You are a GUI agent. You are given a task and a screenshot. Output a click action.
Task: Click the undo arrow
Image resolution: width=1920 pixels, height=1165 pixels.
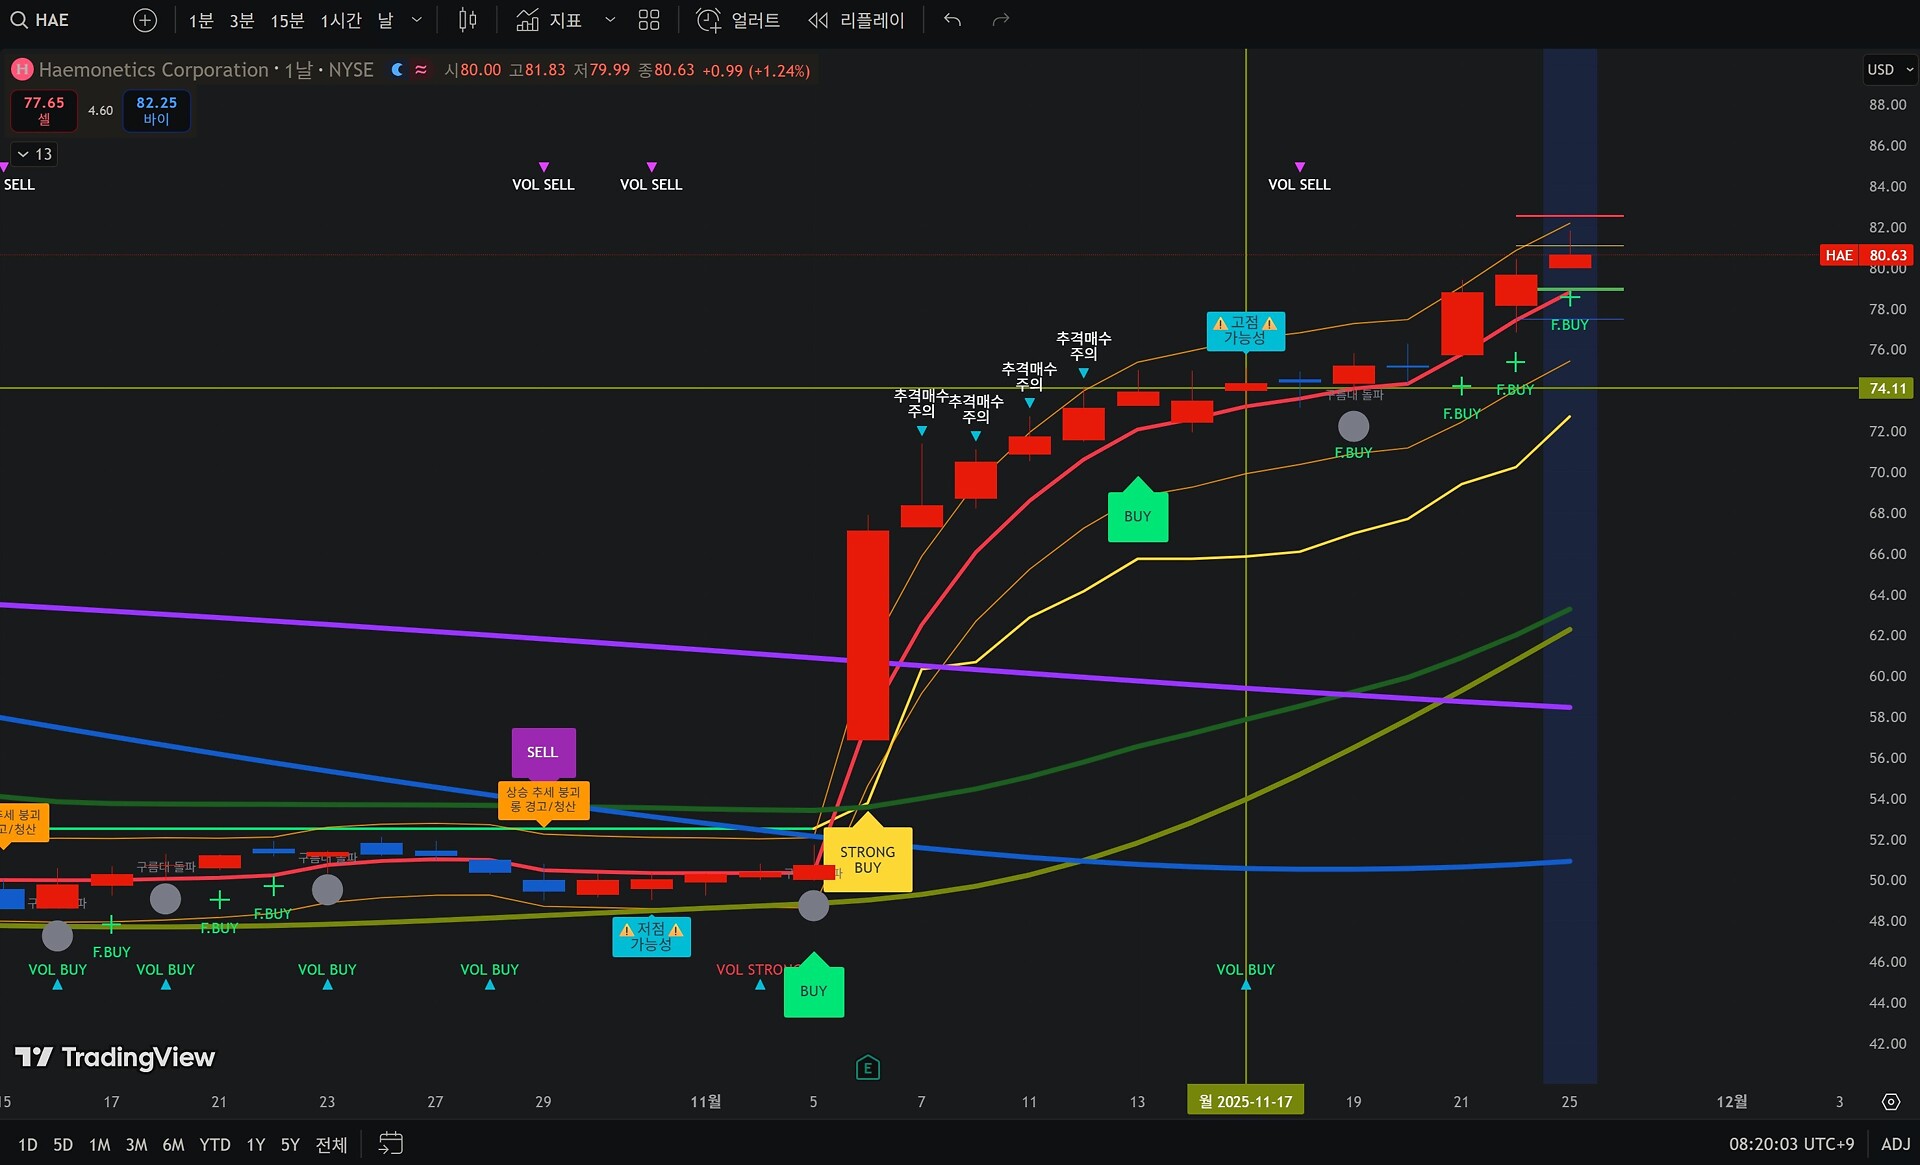[952, 20]
